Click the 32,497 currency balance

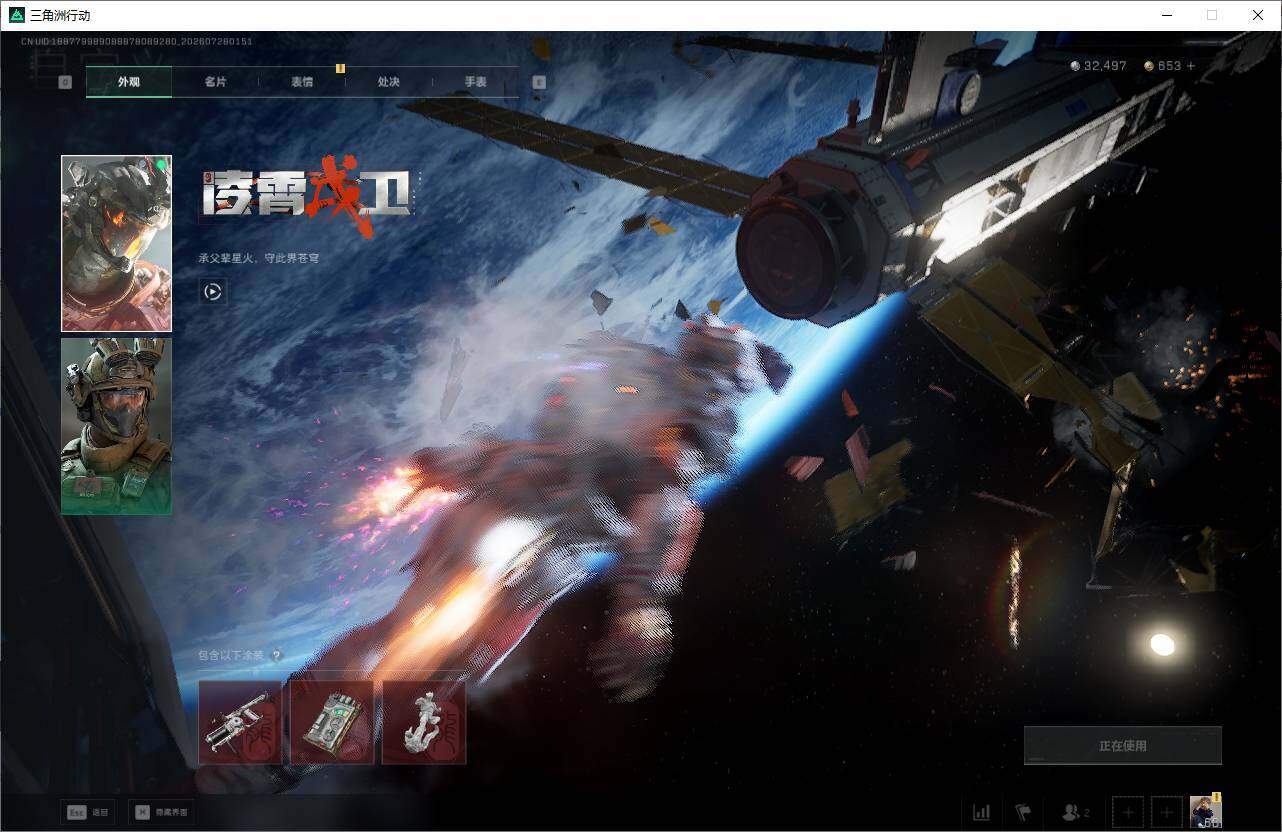(x=1098, y=66)
